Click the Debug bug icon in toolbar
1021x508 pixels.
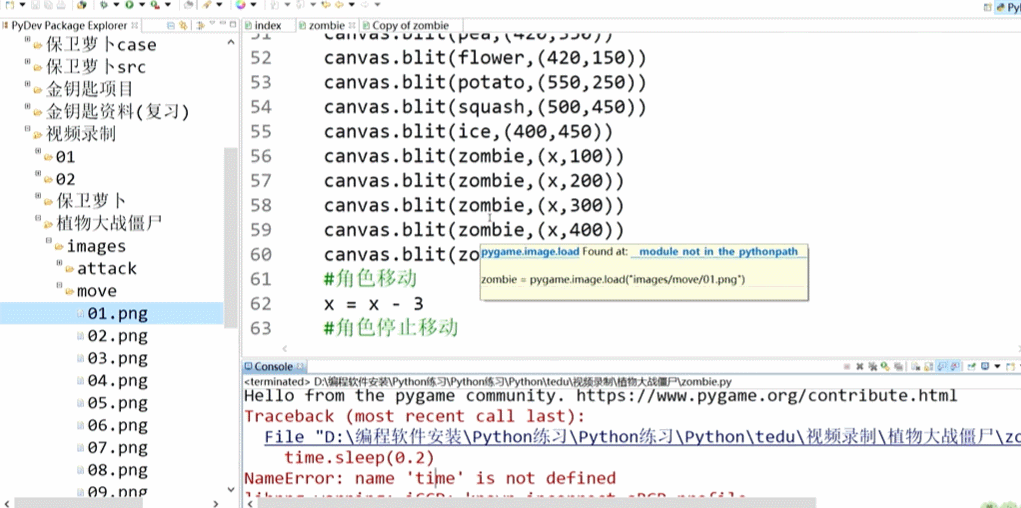104,5
